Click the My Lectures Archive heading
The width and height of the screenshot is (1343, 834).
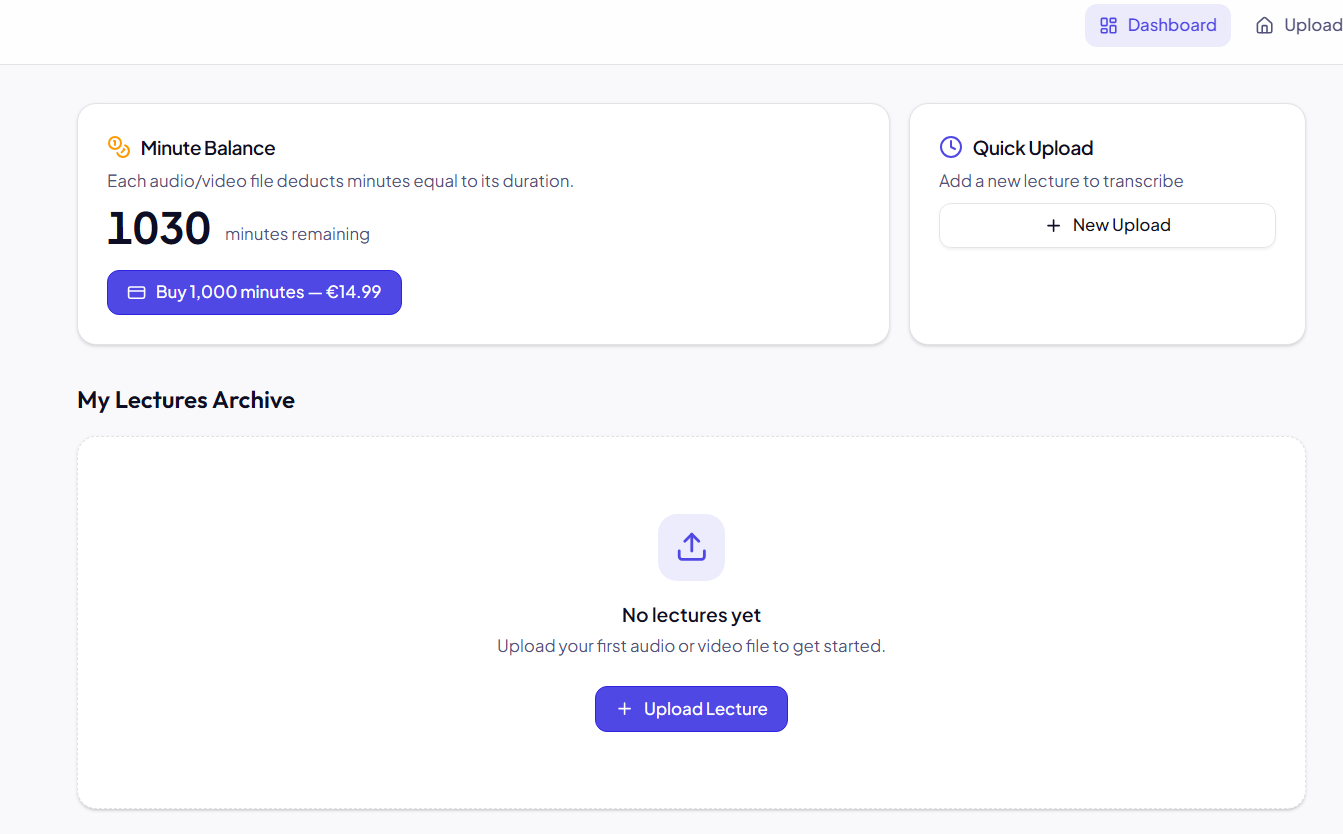[186, 400]
